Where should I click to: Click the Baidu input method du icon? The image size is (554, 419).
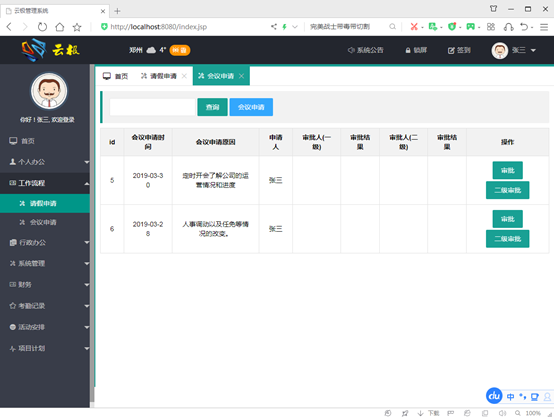(x=494, y=396)
